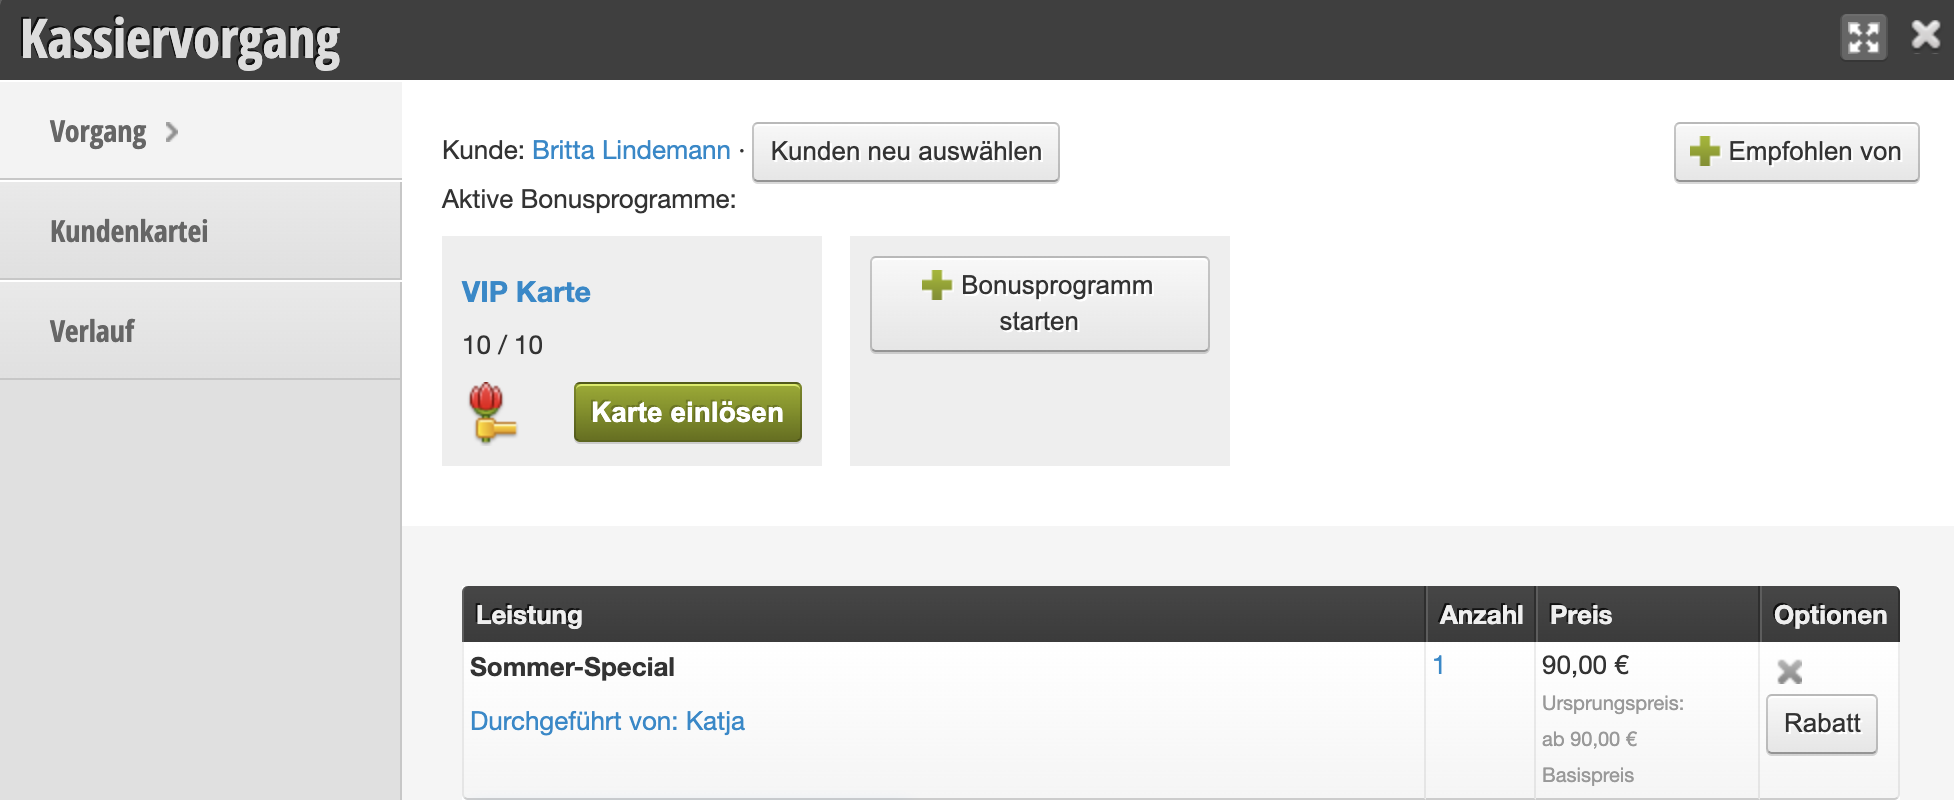The image size is (1954, 800).
Task: Click the Empfohlen von button
Action: [1796, 151]
